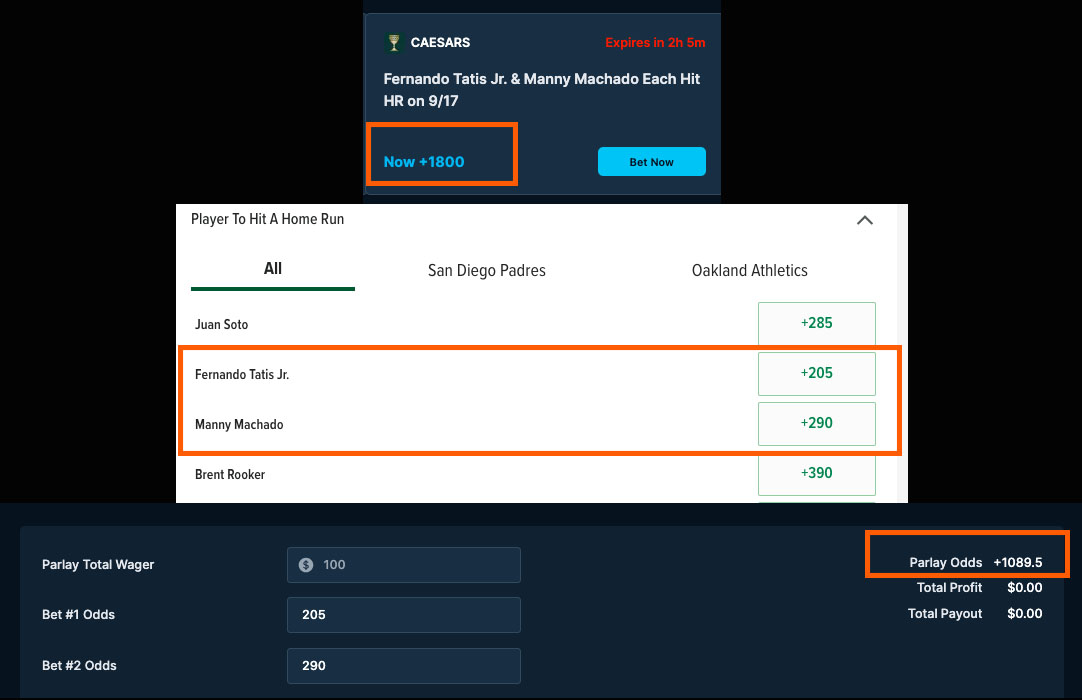
Task: Click the Parlay Total Wager label
Action: point(98,565)
